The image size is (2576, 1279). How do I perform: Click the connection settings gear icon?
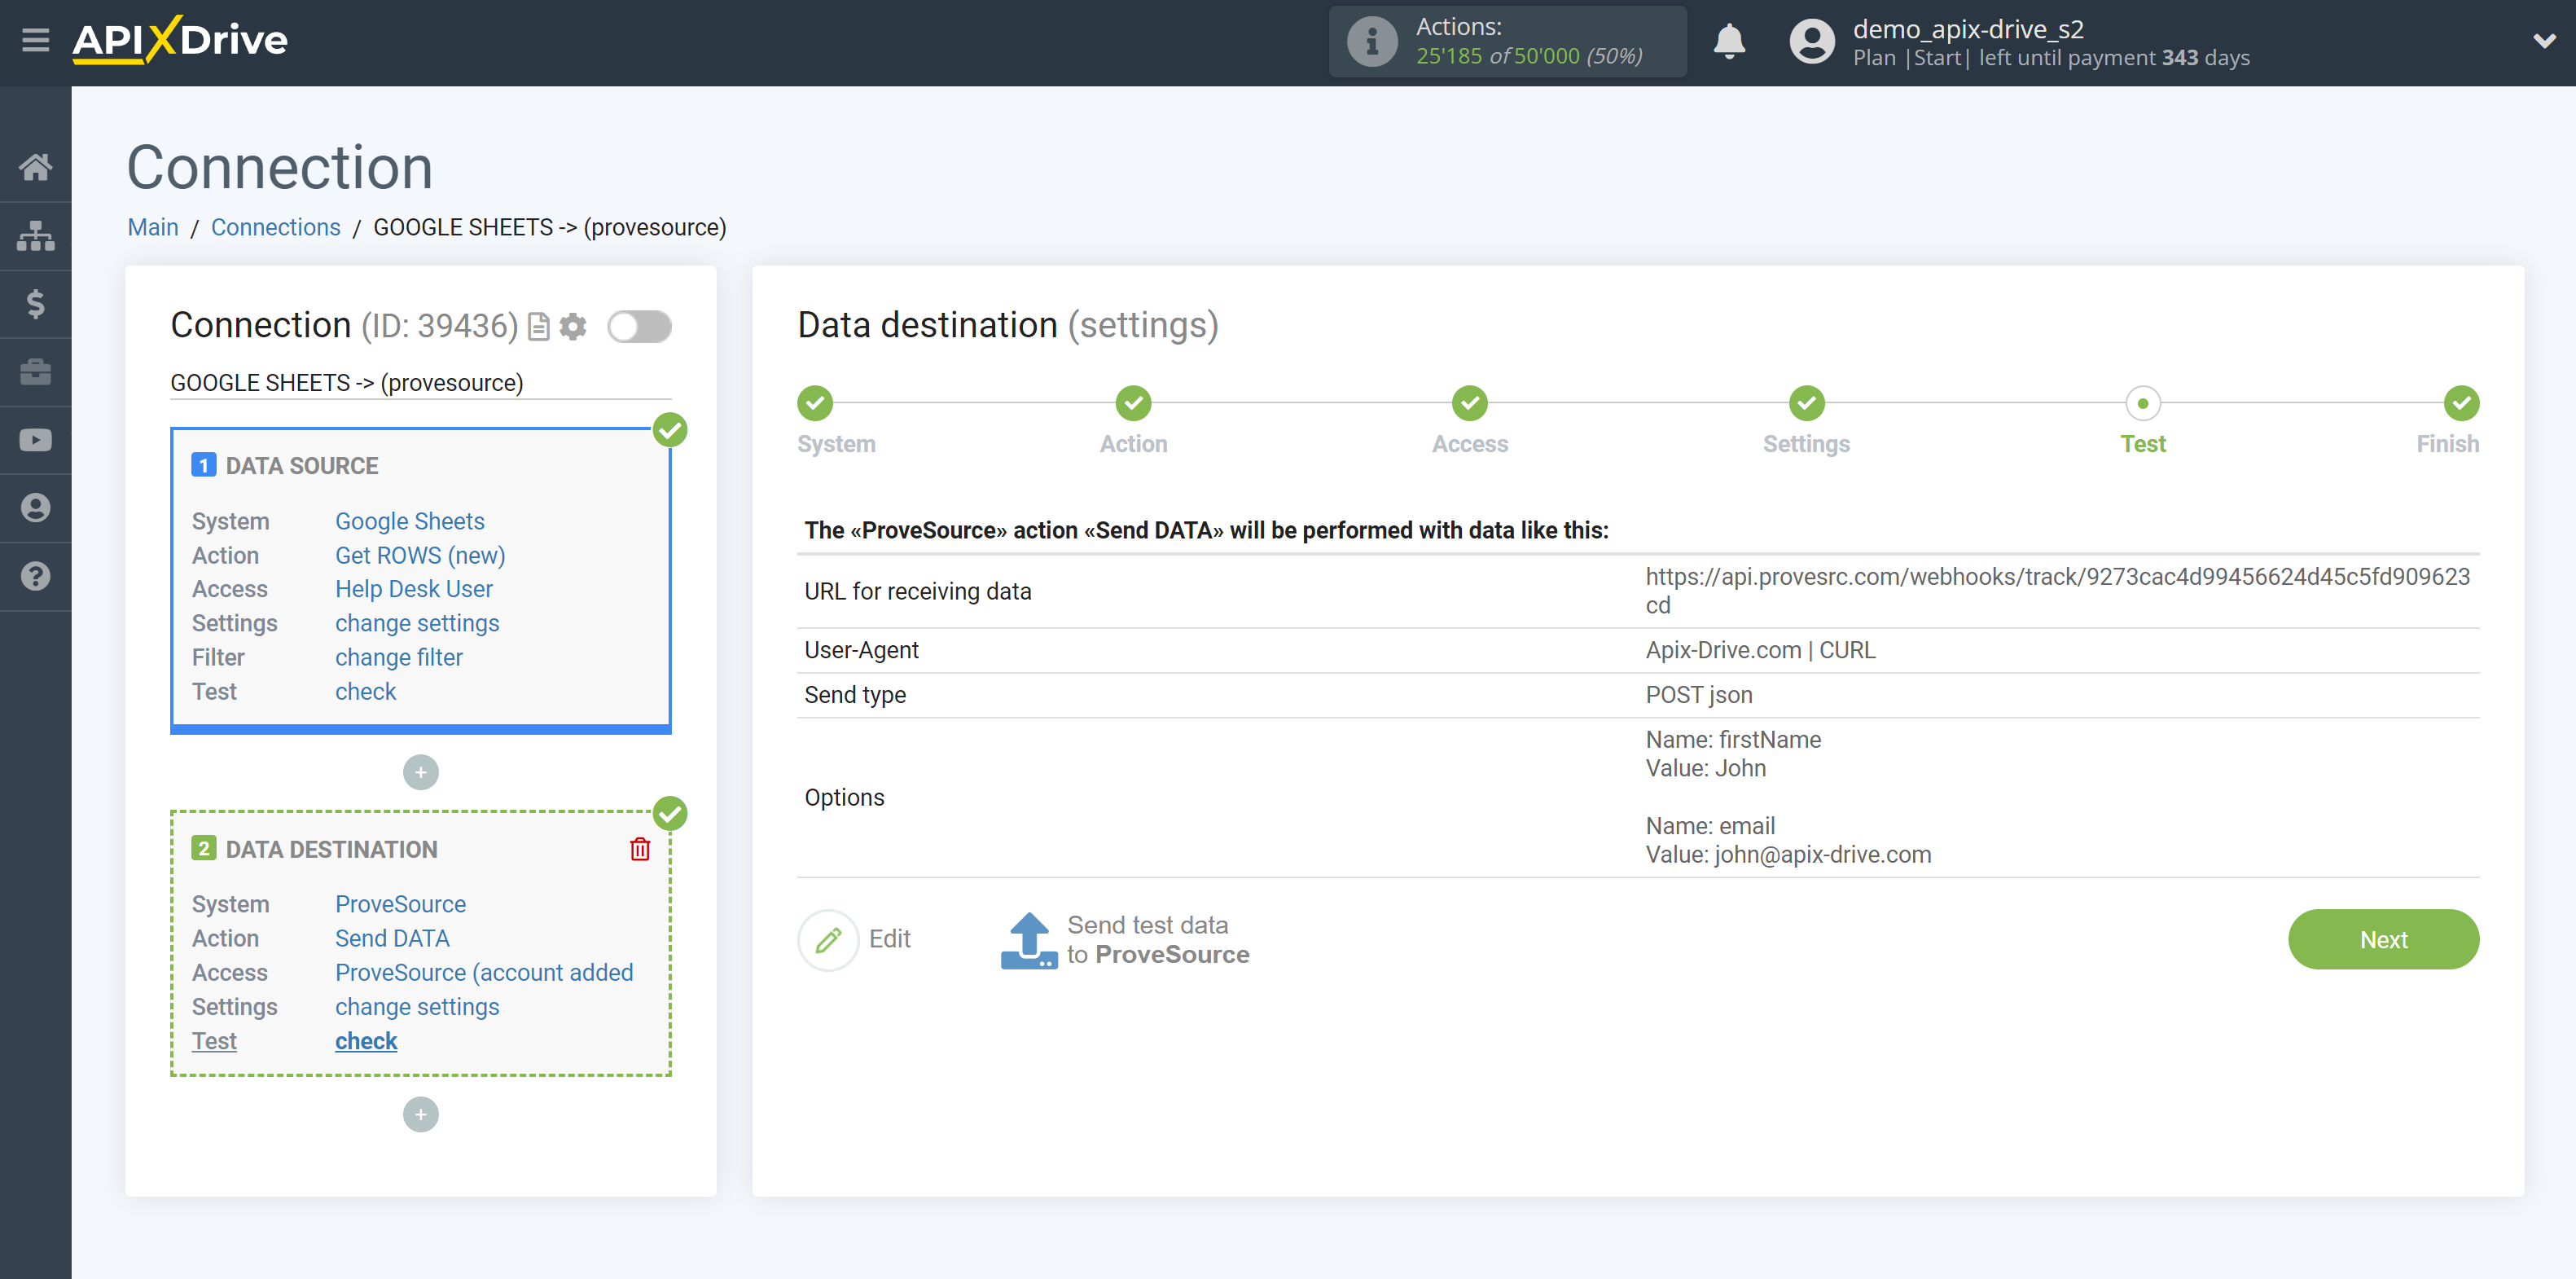click(x=575, y=326)
